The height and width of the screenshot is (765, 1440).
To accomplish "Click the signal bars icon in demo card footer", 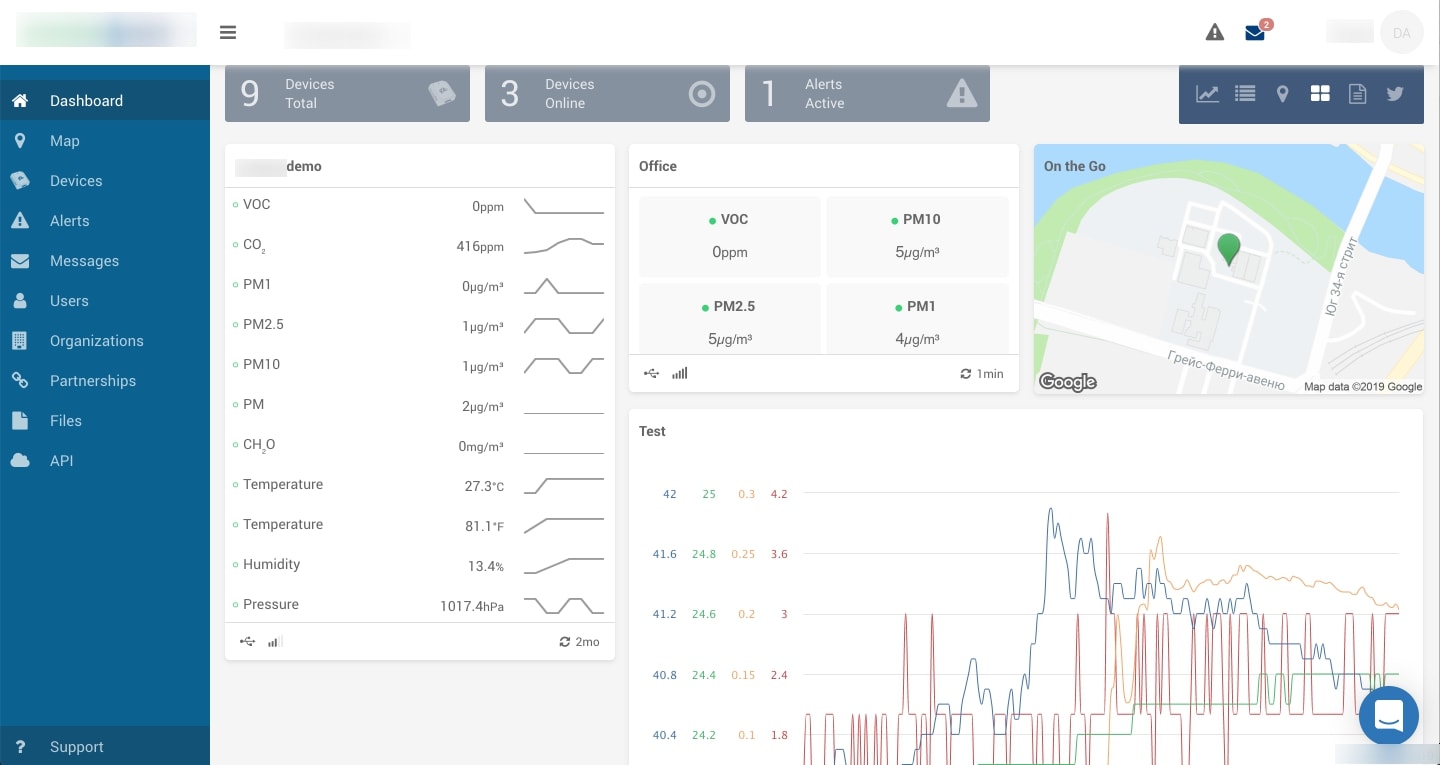I will 275,642.
